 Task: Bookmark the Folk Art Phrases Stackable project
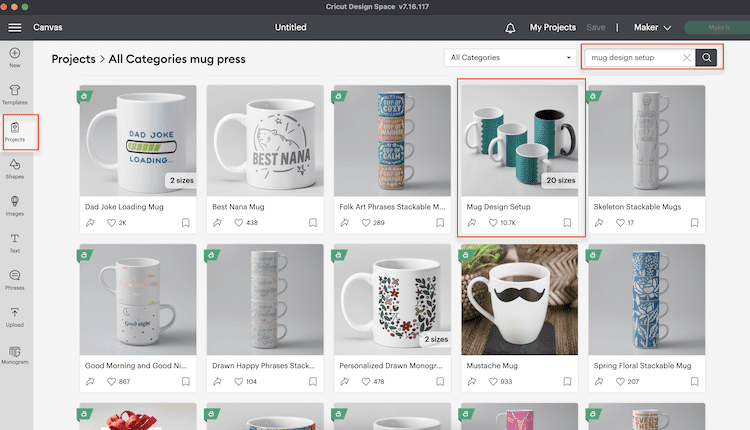(440, 222)
